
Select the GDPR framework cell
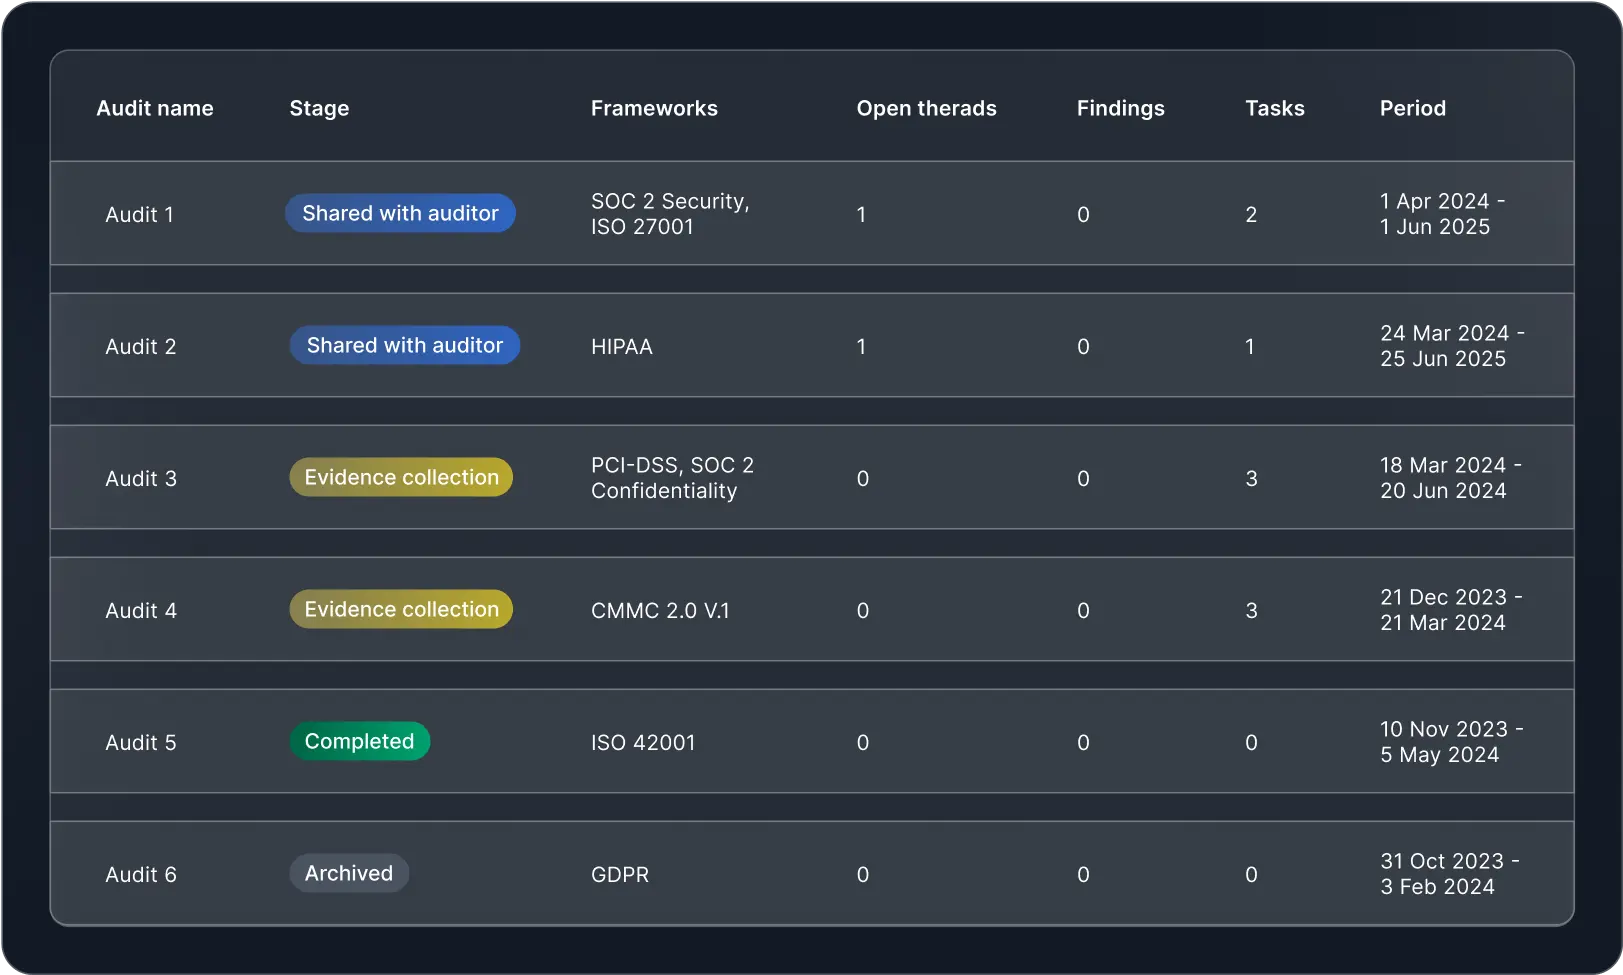619,874
